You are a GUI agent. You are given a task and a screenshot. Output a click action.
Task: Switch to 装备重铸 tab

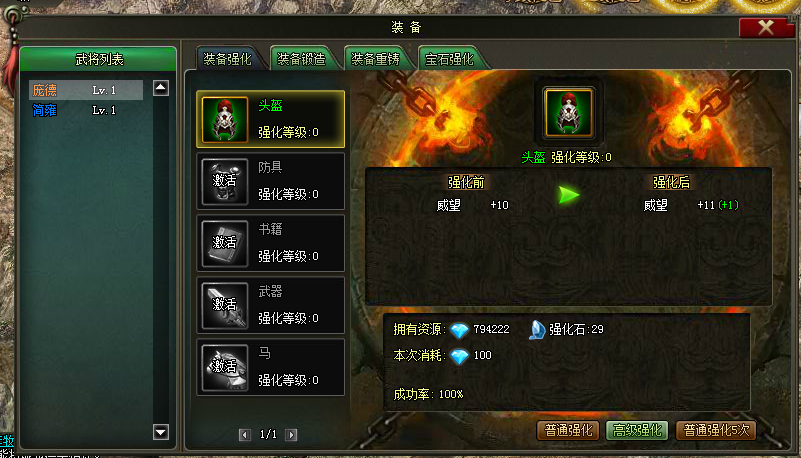tap(376, 59)
